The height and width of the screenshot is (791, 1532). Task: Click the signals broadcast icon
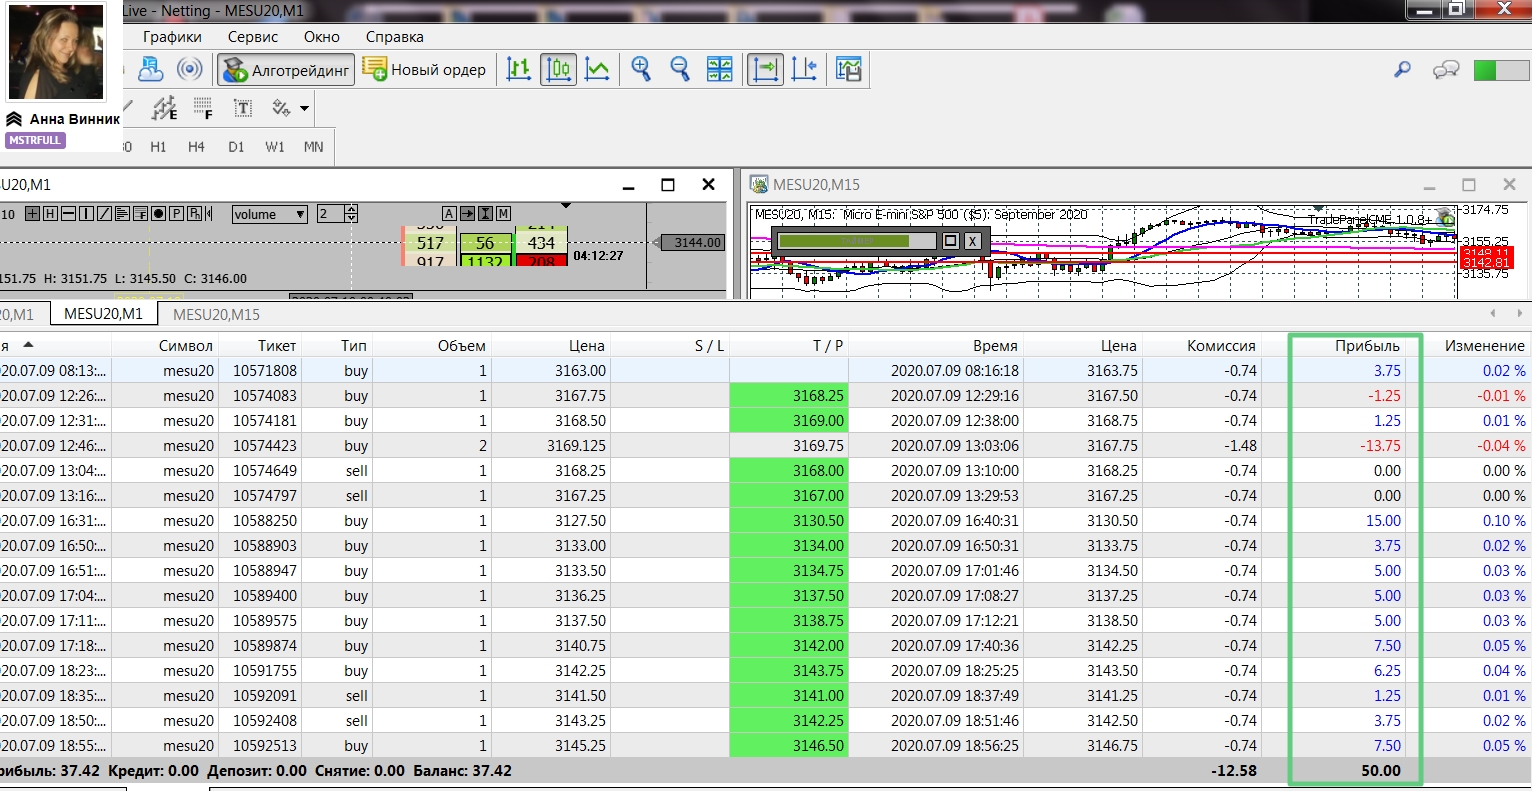click(189, 69)
